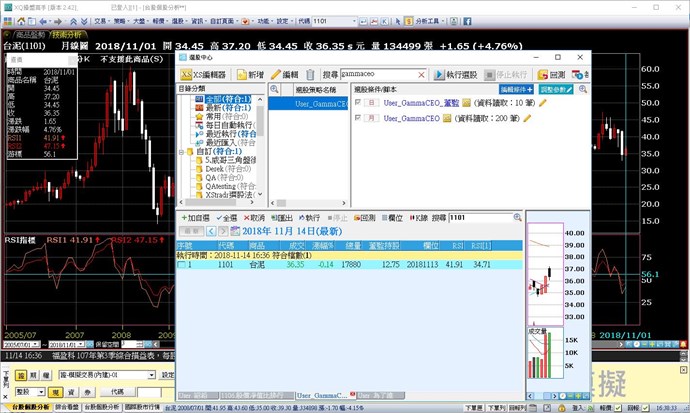Toggle the monthly User_GammaCEO condition checkbox
The image size is (690, 413).
click(358, 118)
